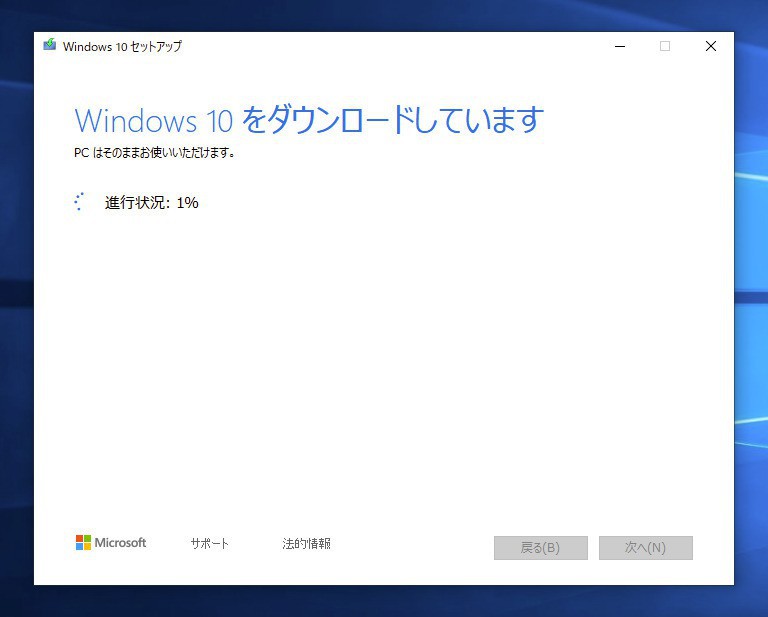Screen dimensions: 768x617
Task: Click the disabled maximize button
Action: [665, 46]
